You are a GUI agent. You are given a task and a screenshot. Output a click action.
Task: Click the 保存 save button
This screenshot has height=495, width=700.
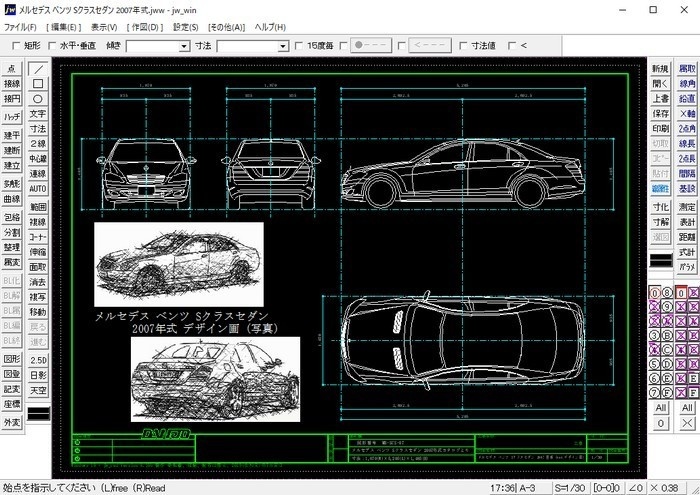661,114
